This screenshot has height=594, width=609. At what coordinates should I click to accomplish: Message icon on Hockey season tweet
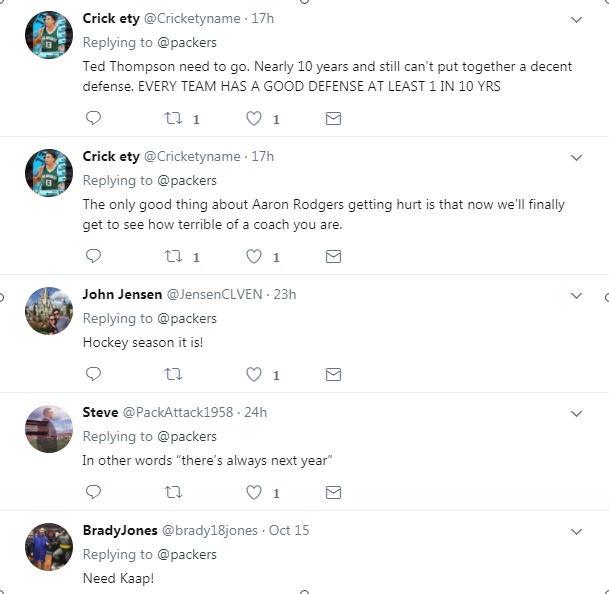[x=334, y=374]
